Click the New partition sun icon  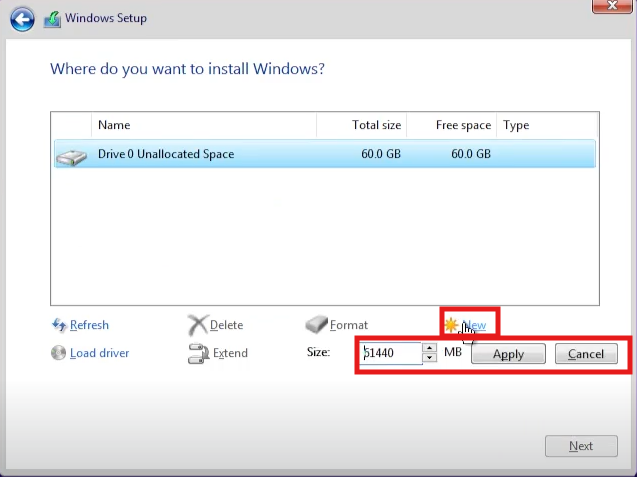click(451, 325)
